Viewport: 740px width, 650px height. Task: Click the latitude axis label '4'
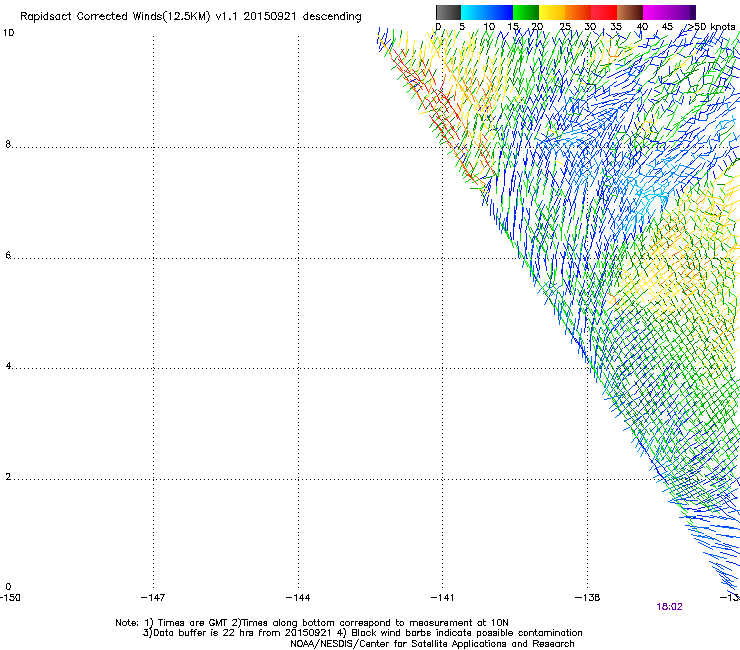point(8,366)
